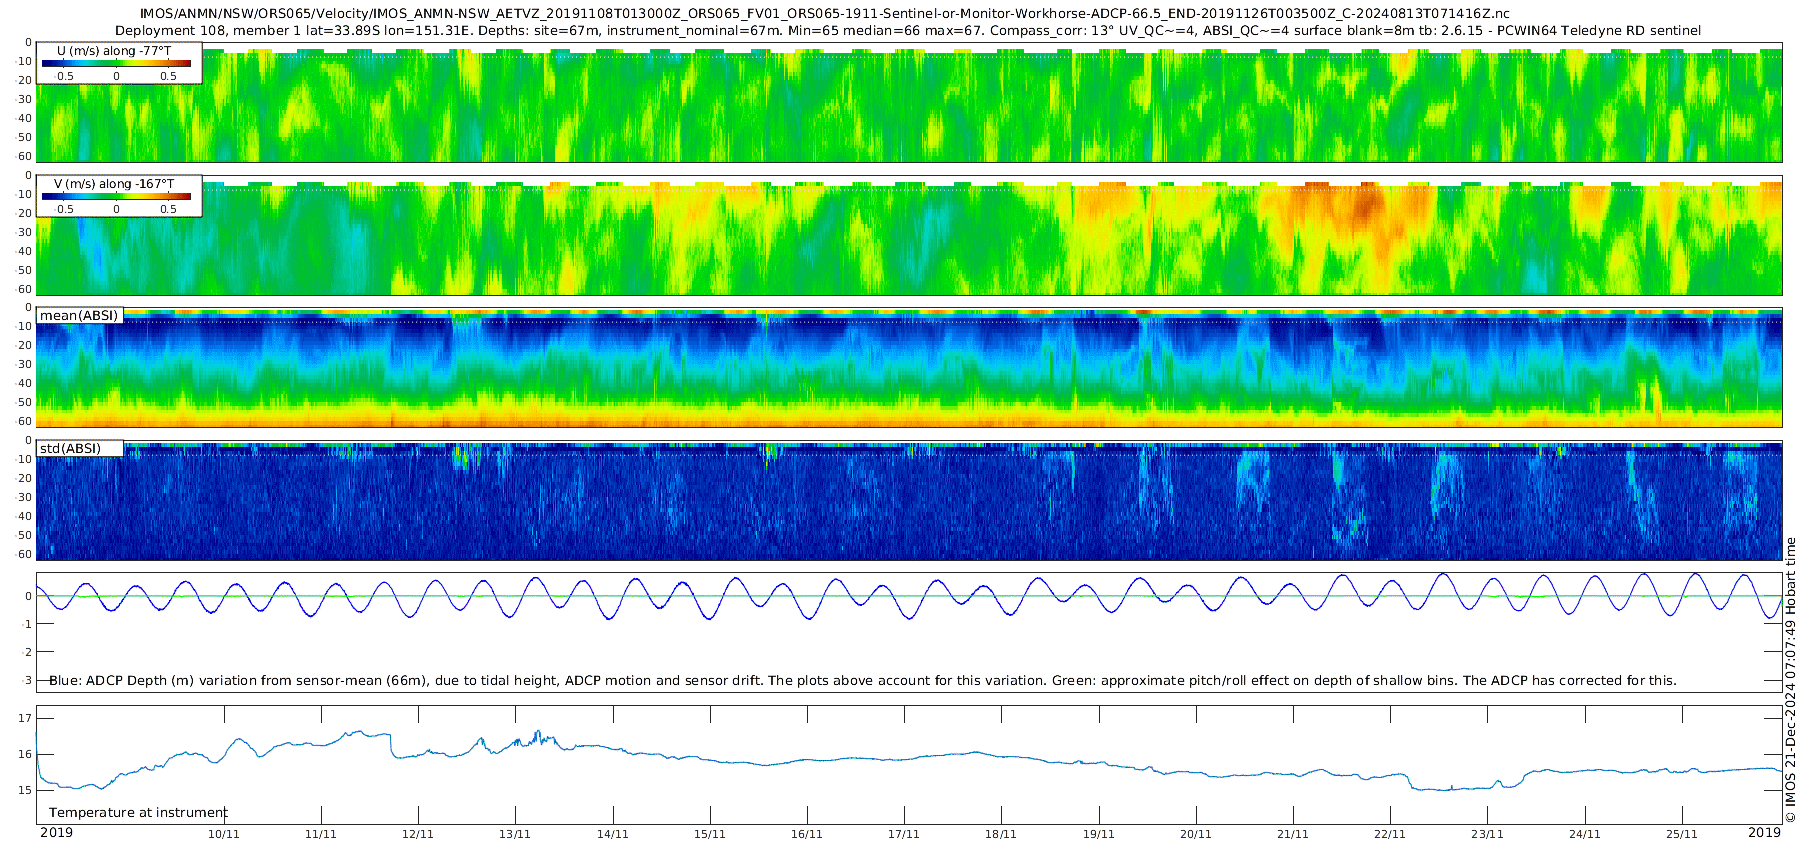Image resolution: width=1800 pixels, height=850 pixels.
Task: Click the IMOS copyright timestamp text
Action: [x=1790, y=680]
